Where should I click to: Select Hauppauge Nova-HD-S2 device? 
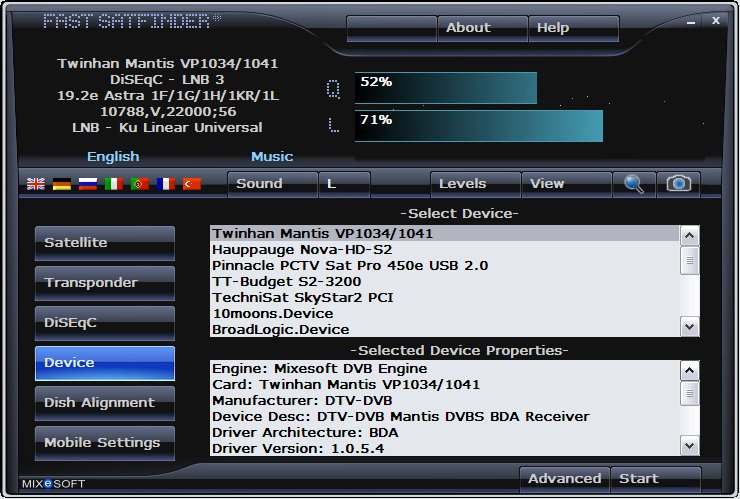(x=445, y=250)
